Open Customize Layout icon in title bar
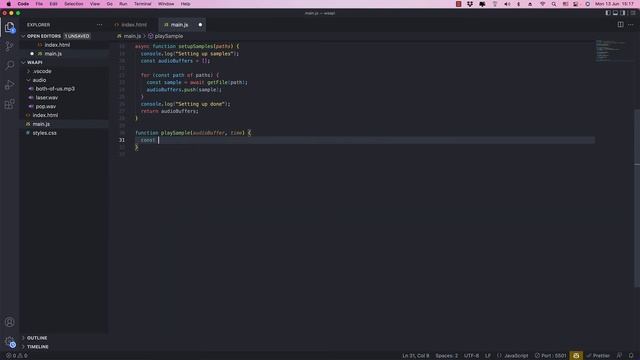 [x=633, y=13]
